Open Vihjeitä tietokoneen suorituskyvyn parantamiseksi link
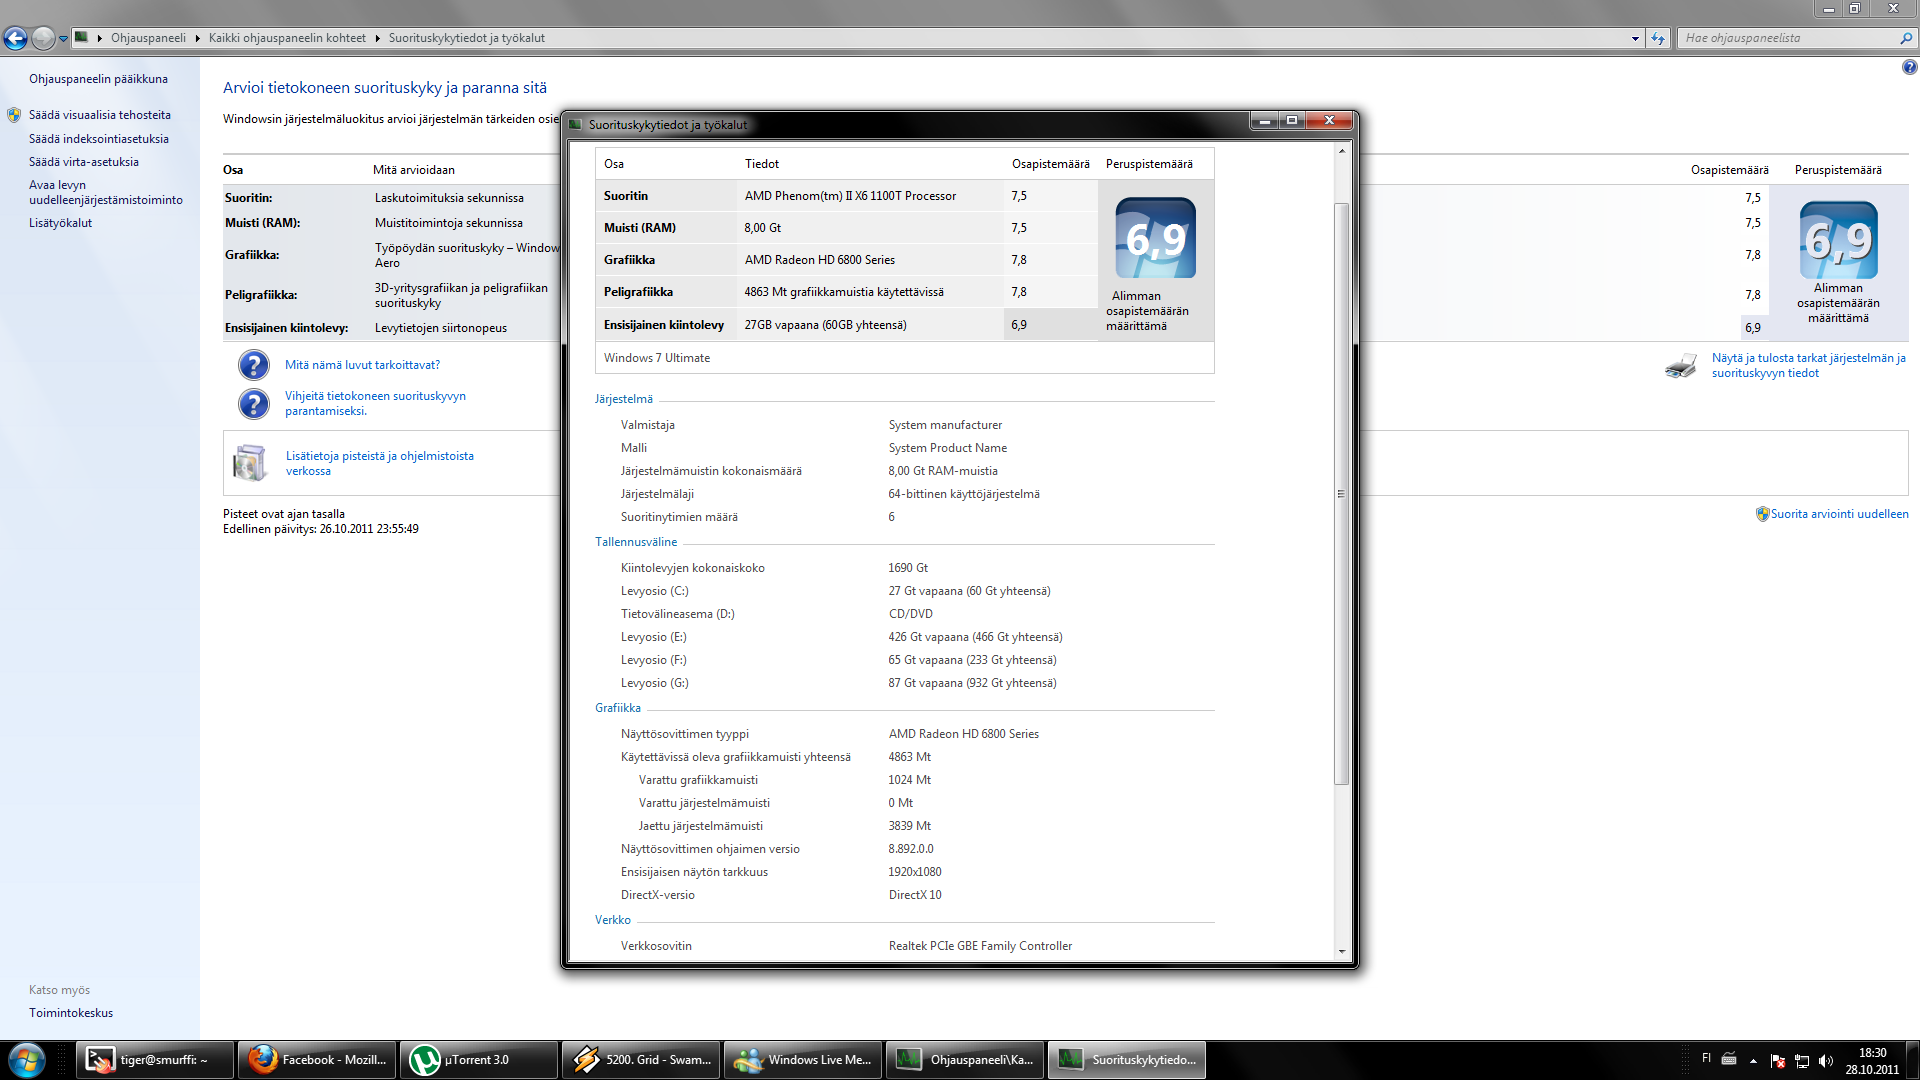Viewport: 1920px width, 1080px height. 375,403
